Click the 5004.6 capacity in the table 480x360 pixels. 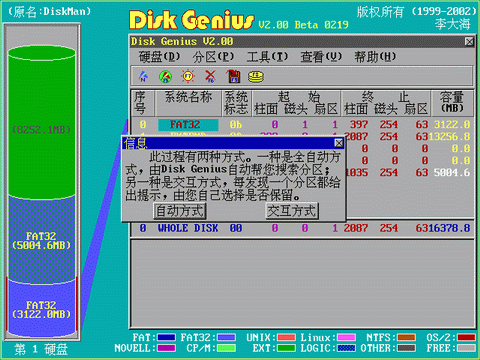tap(452, 173)
